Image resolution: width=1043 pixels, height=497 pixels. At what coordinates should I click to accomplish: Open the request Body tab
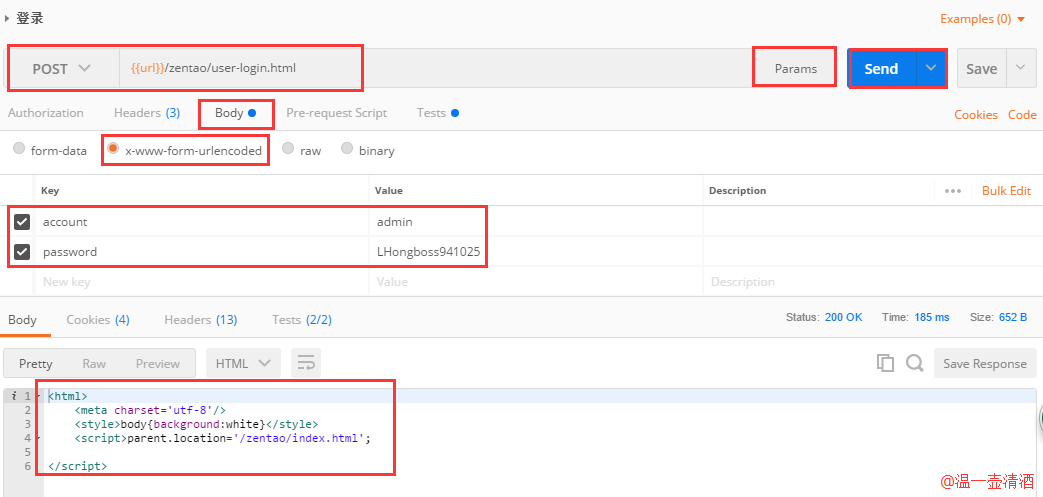pos(235,113)
